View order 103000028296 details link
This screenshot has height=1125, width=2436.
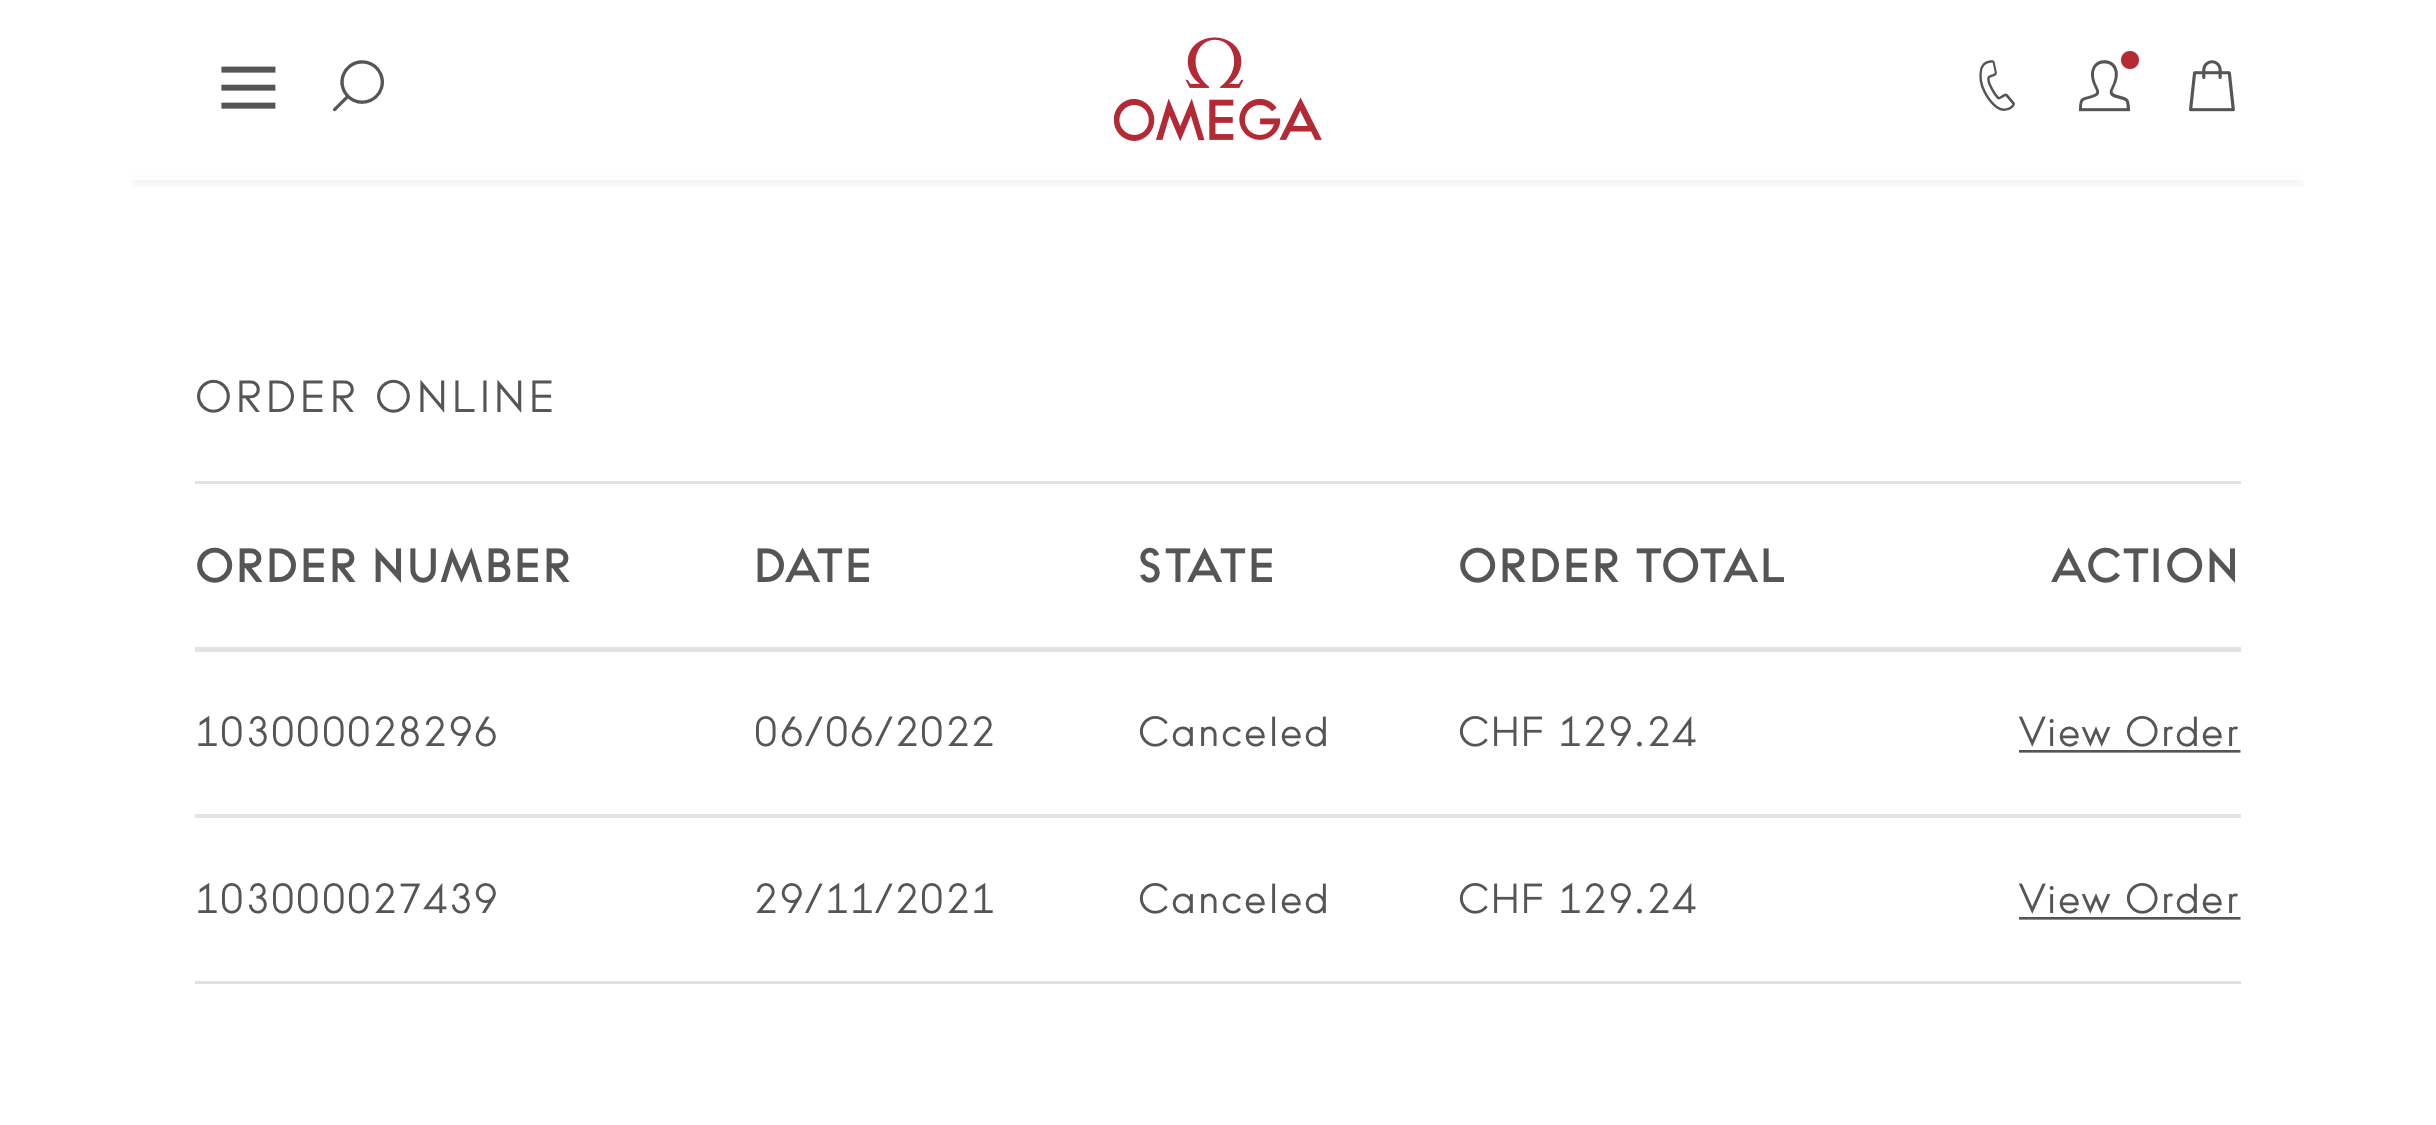point(2129,733)
